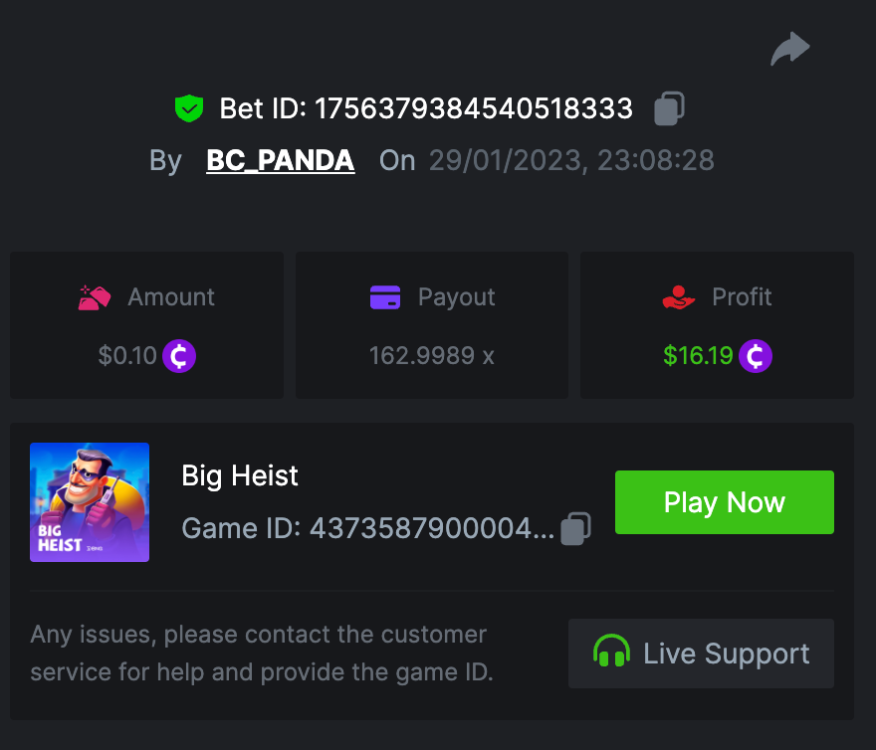Click the bet date and time text
The height and width of the screenshot is (750, 876).
click(x=571, y=160)
